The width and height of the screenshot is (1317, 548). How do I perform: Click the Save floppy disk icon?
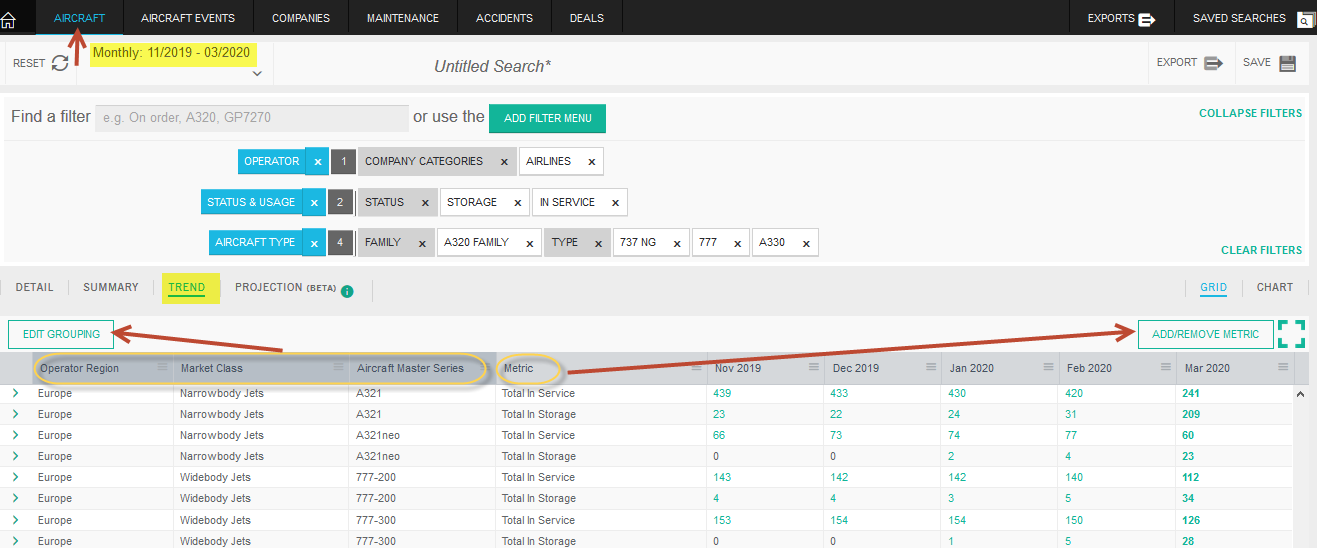(x=1288, y=63)
